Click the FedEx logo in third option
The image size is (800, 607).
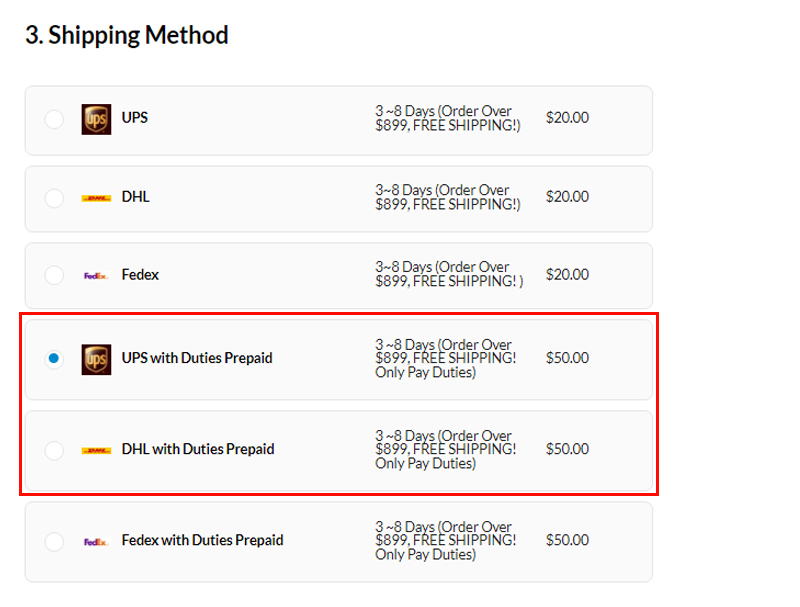pos(96,276)
